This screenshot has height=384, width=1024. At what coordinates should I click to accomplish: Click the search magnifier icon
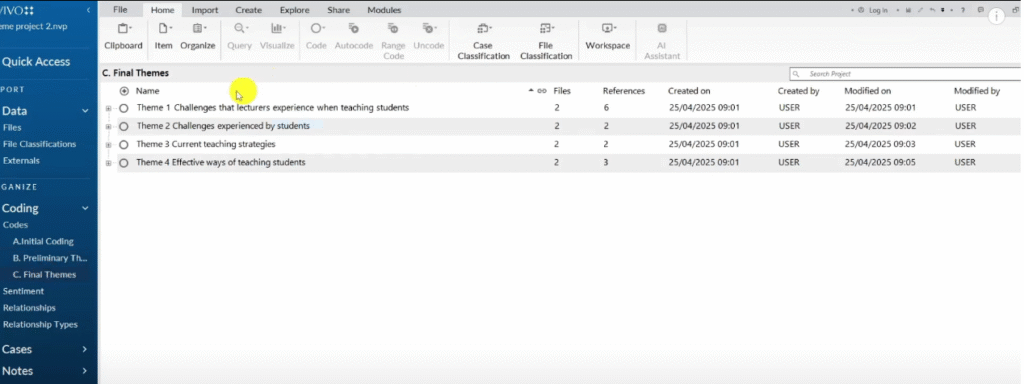pos(796,74)
